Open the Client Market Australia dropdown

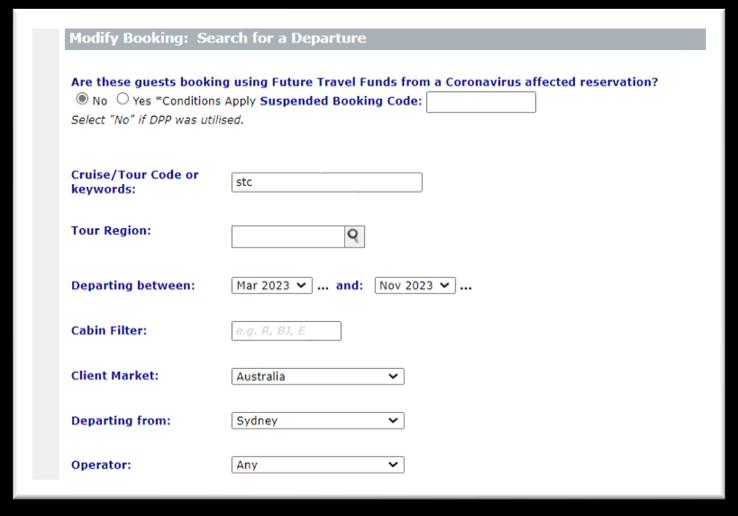318,377
